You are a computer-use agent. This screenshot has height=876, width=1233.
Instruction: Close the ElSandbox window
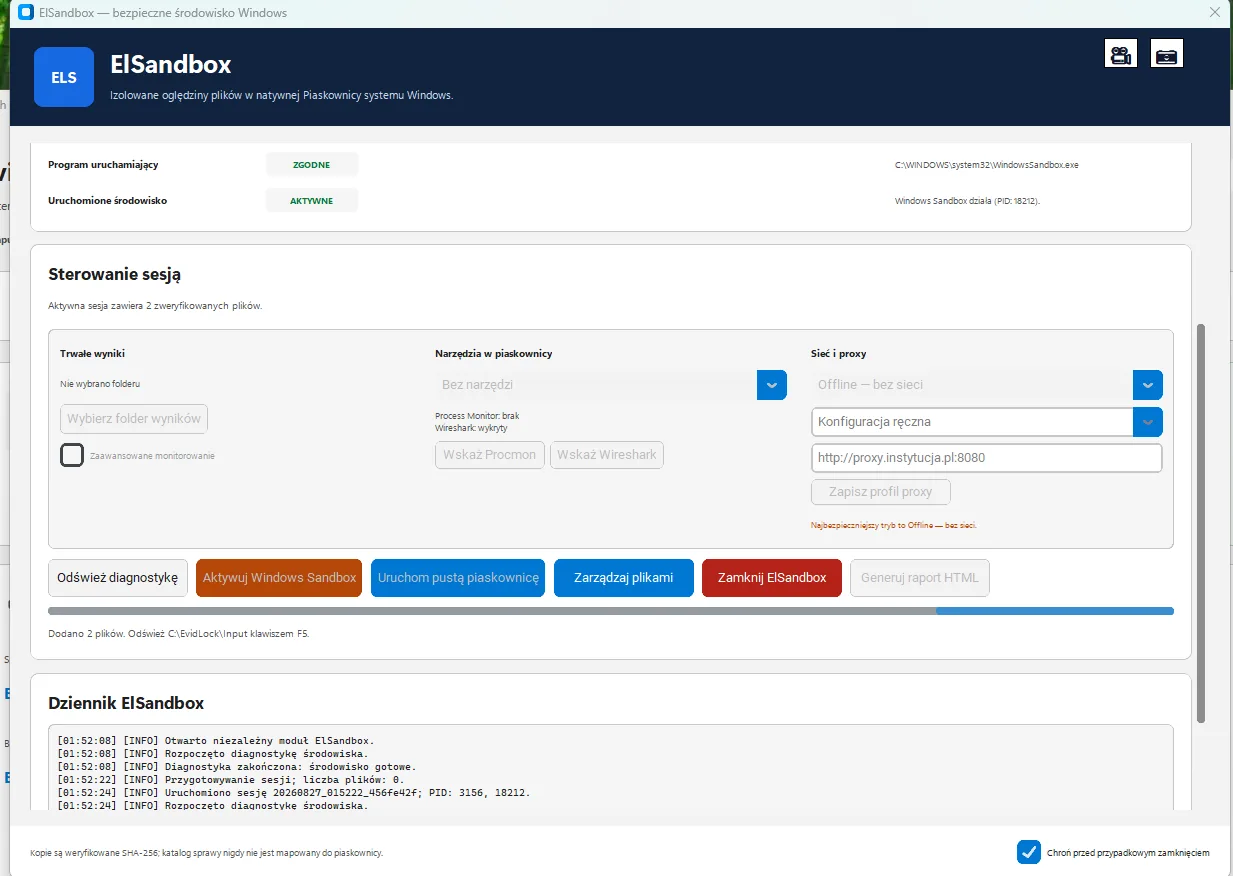1214,13
